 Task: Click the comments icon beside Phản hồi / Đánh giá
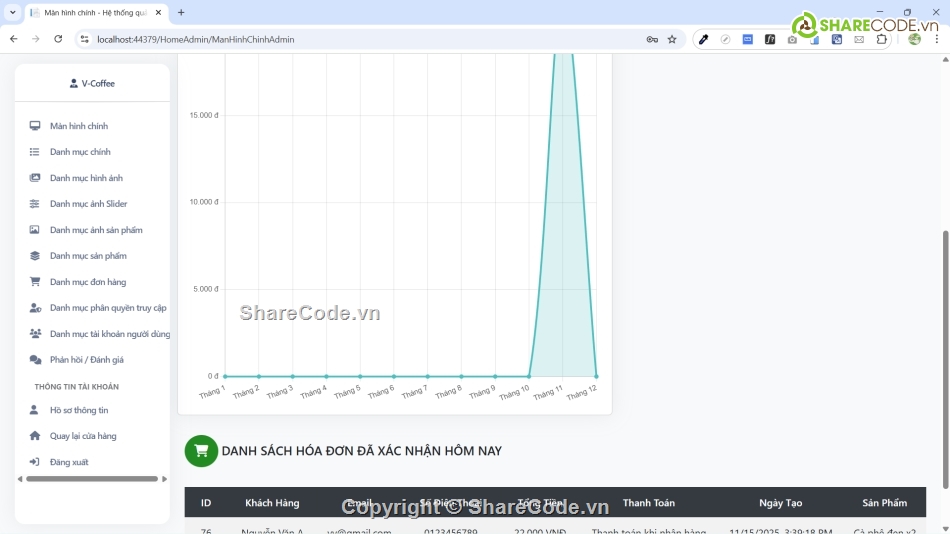pos(35,360)
